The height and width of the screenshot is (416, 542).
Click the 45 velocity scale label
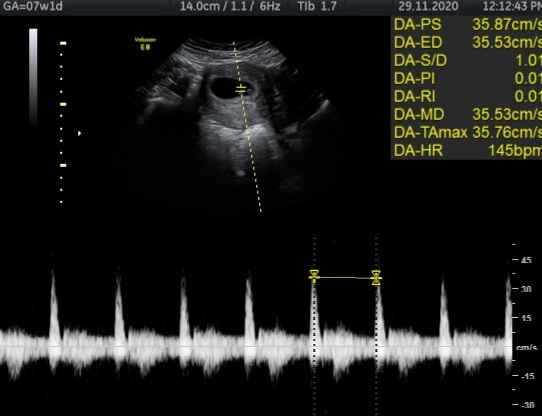(526, 260)
